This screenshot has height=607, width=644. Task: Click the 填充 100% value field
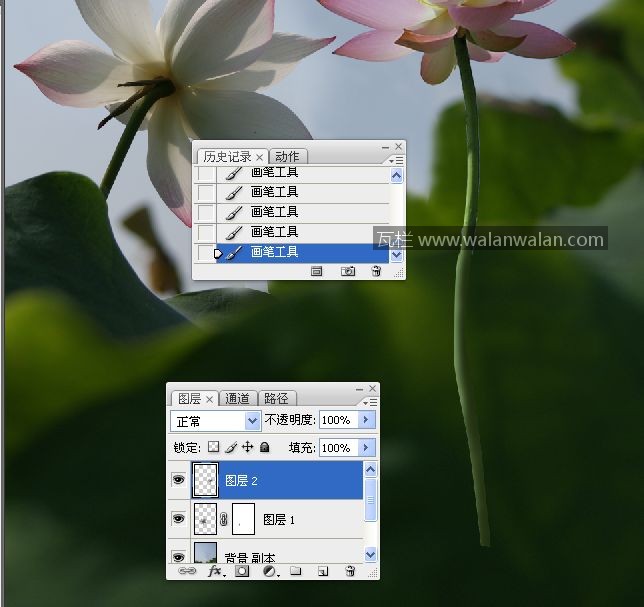tap(338, 447)
